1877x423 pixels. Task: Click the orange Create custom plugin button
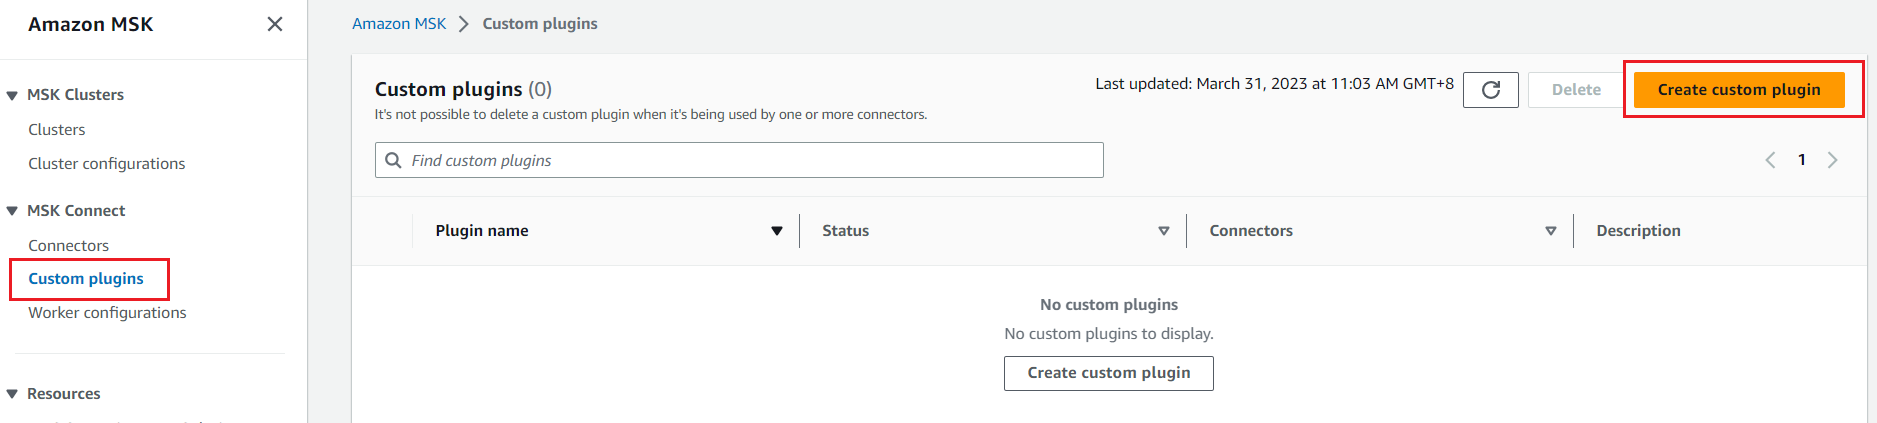(1738, 90)
